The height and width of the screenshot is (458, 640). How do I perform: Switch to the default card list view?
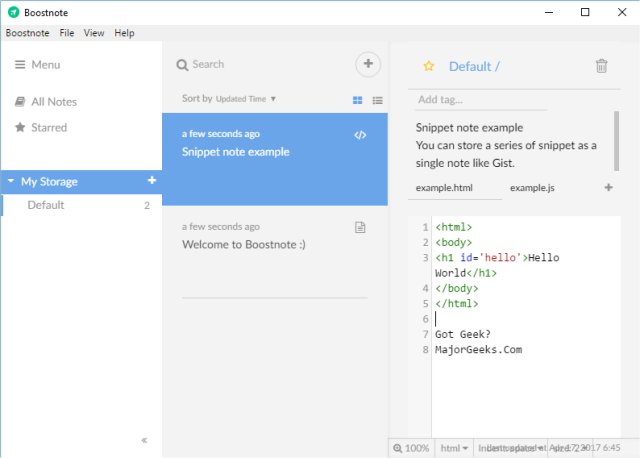coord(358,100)
